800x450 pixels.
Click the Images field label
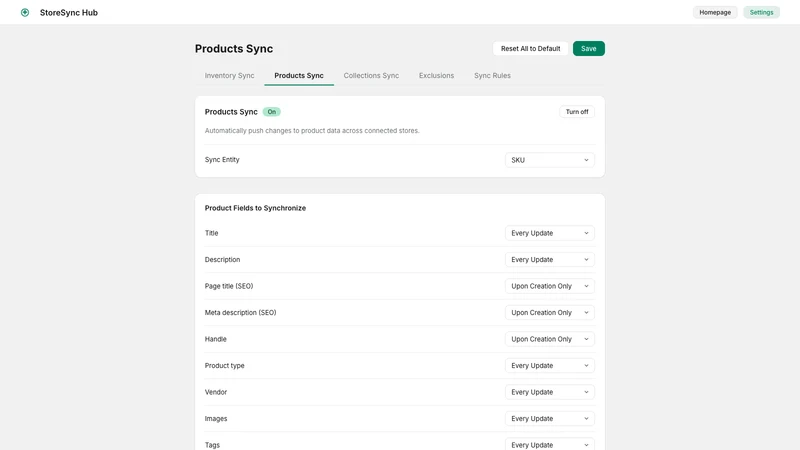tap(216, 419)
